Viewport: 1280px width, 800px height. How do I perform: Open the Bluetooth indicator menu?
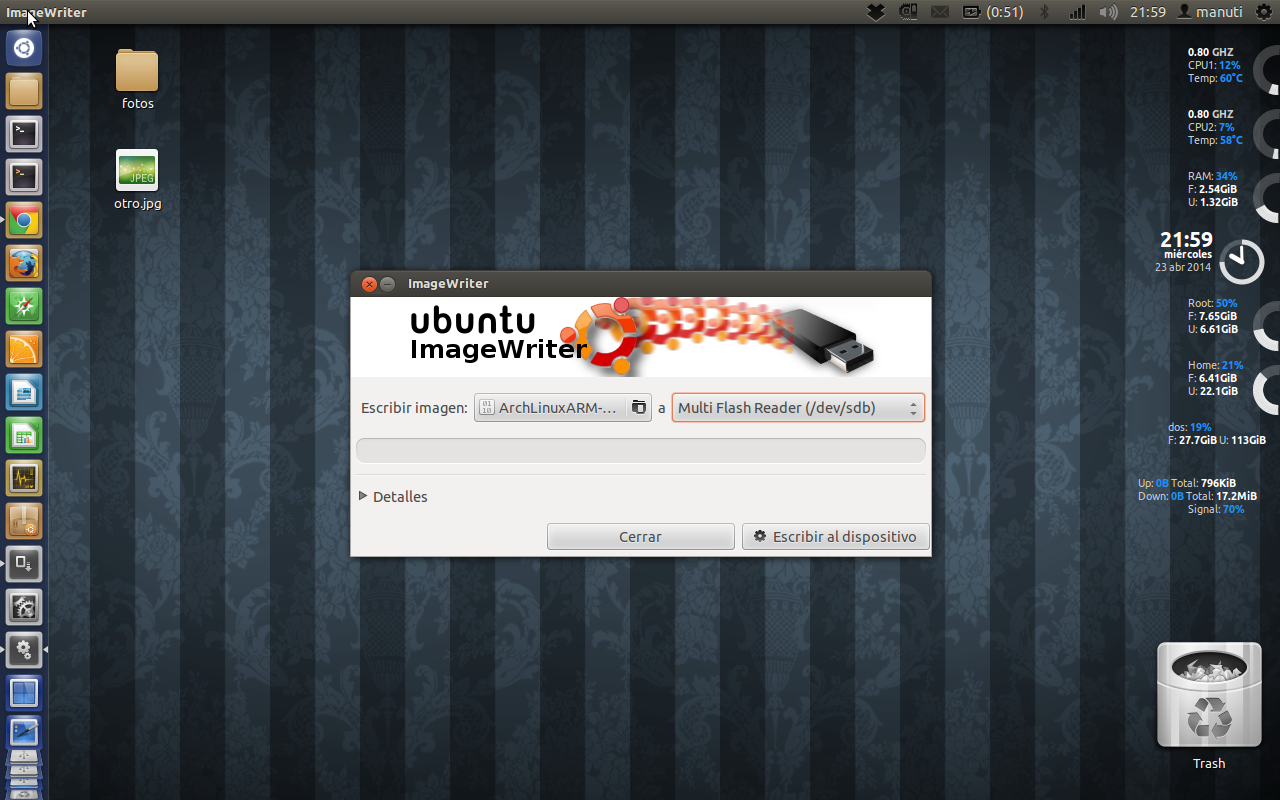click(1046, 12)
